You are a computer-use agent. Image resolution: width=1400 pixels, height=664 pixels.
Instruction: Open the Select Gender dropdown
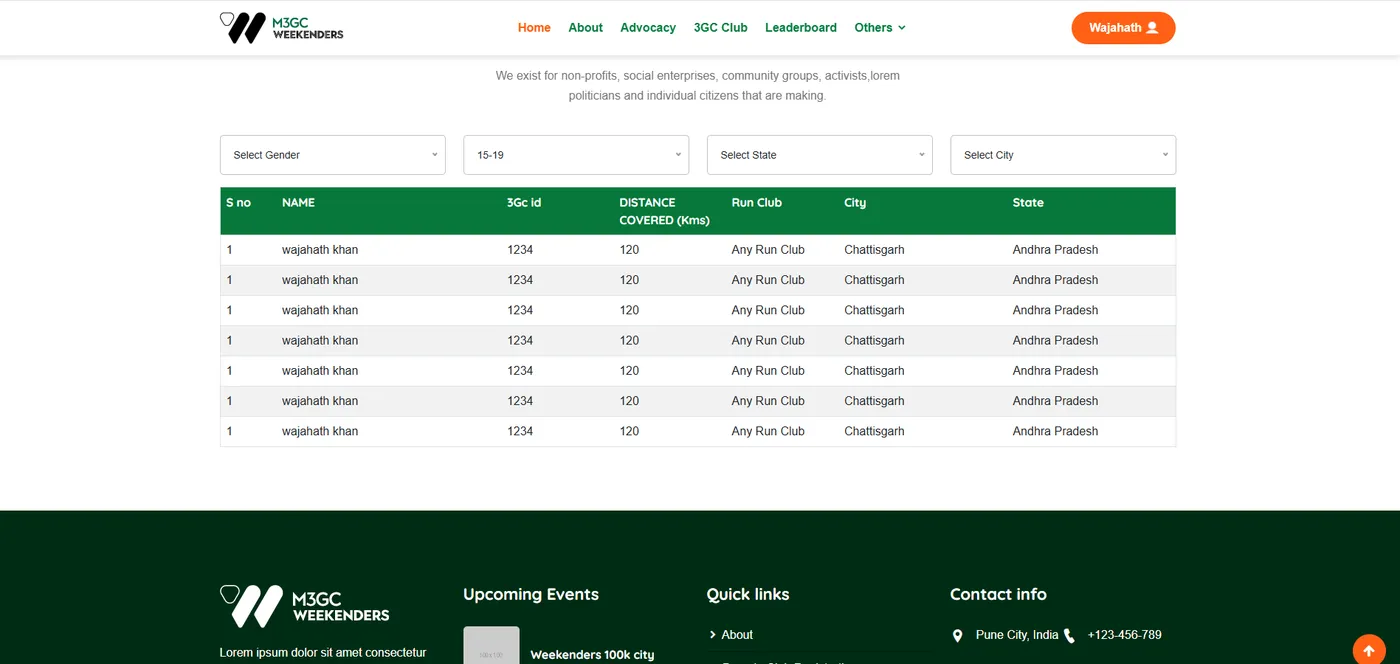[x=333, y=155]
